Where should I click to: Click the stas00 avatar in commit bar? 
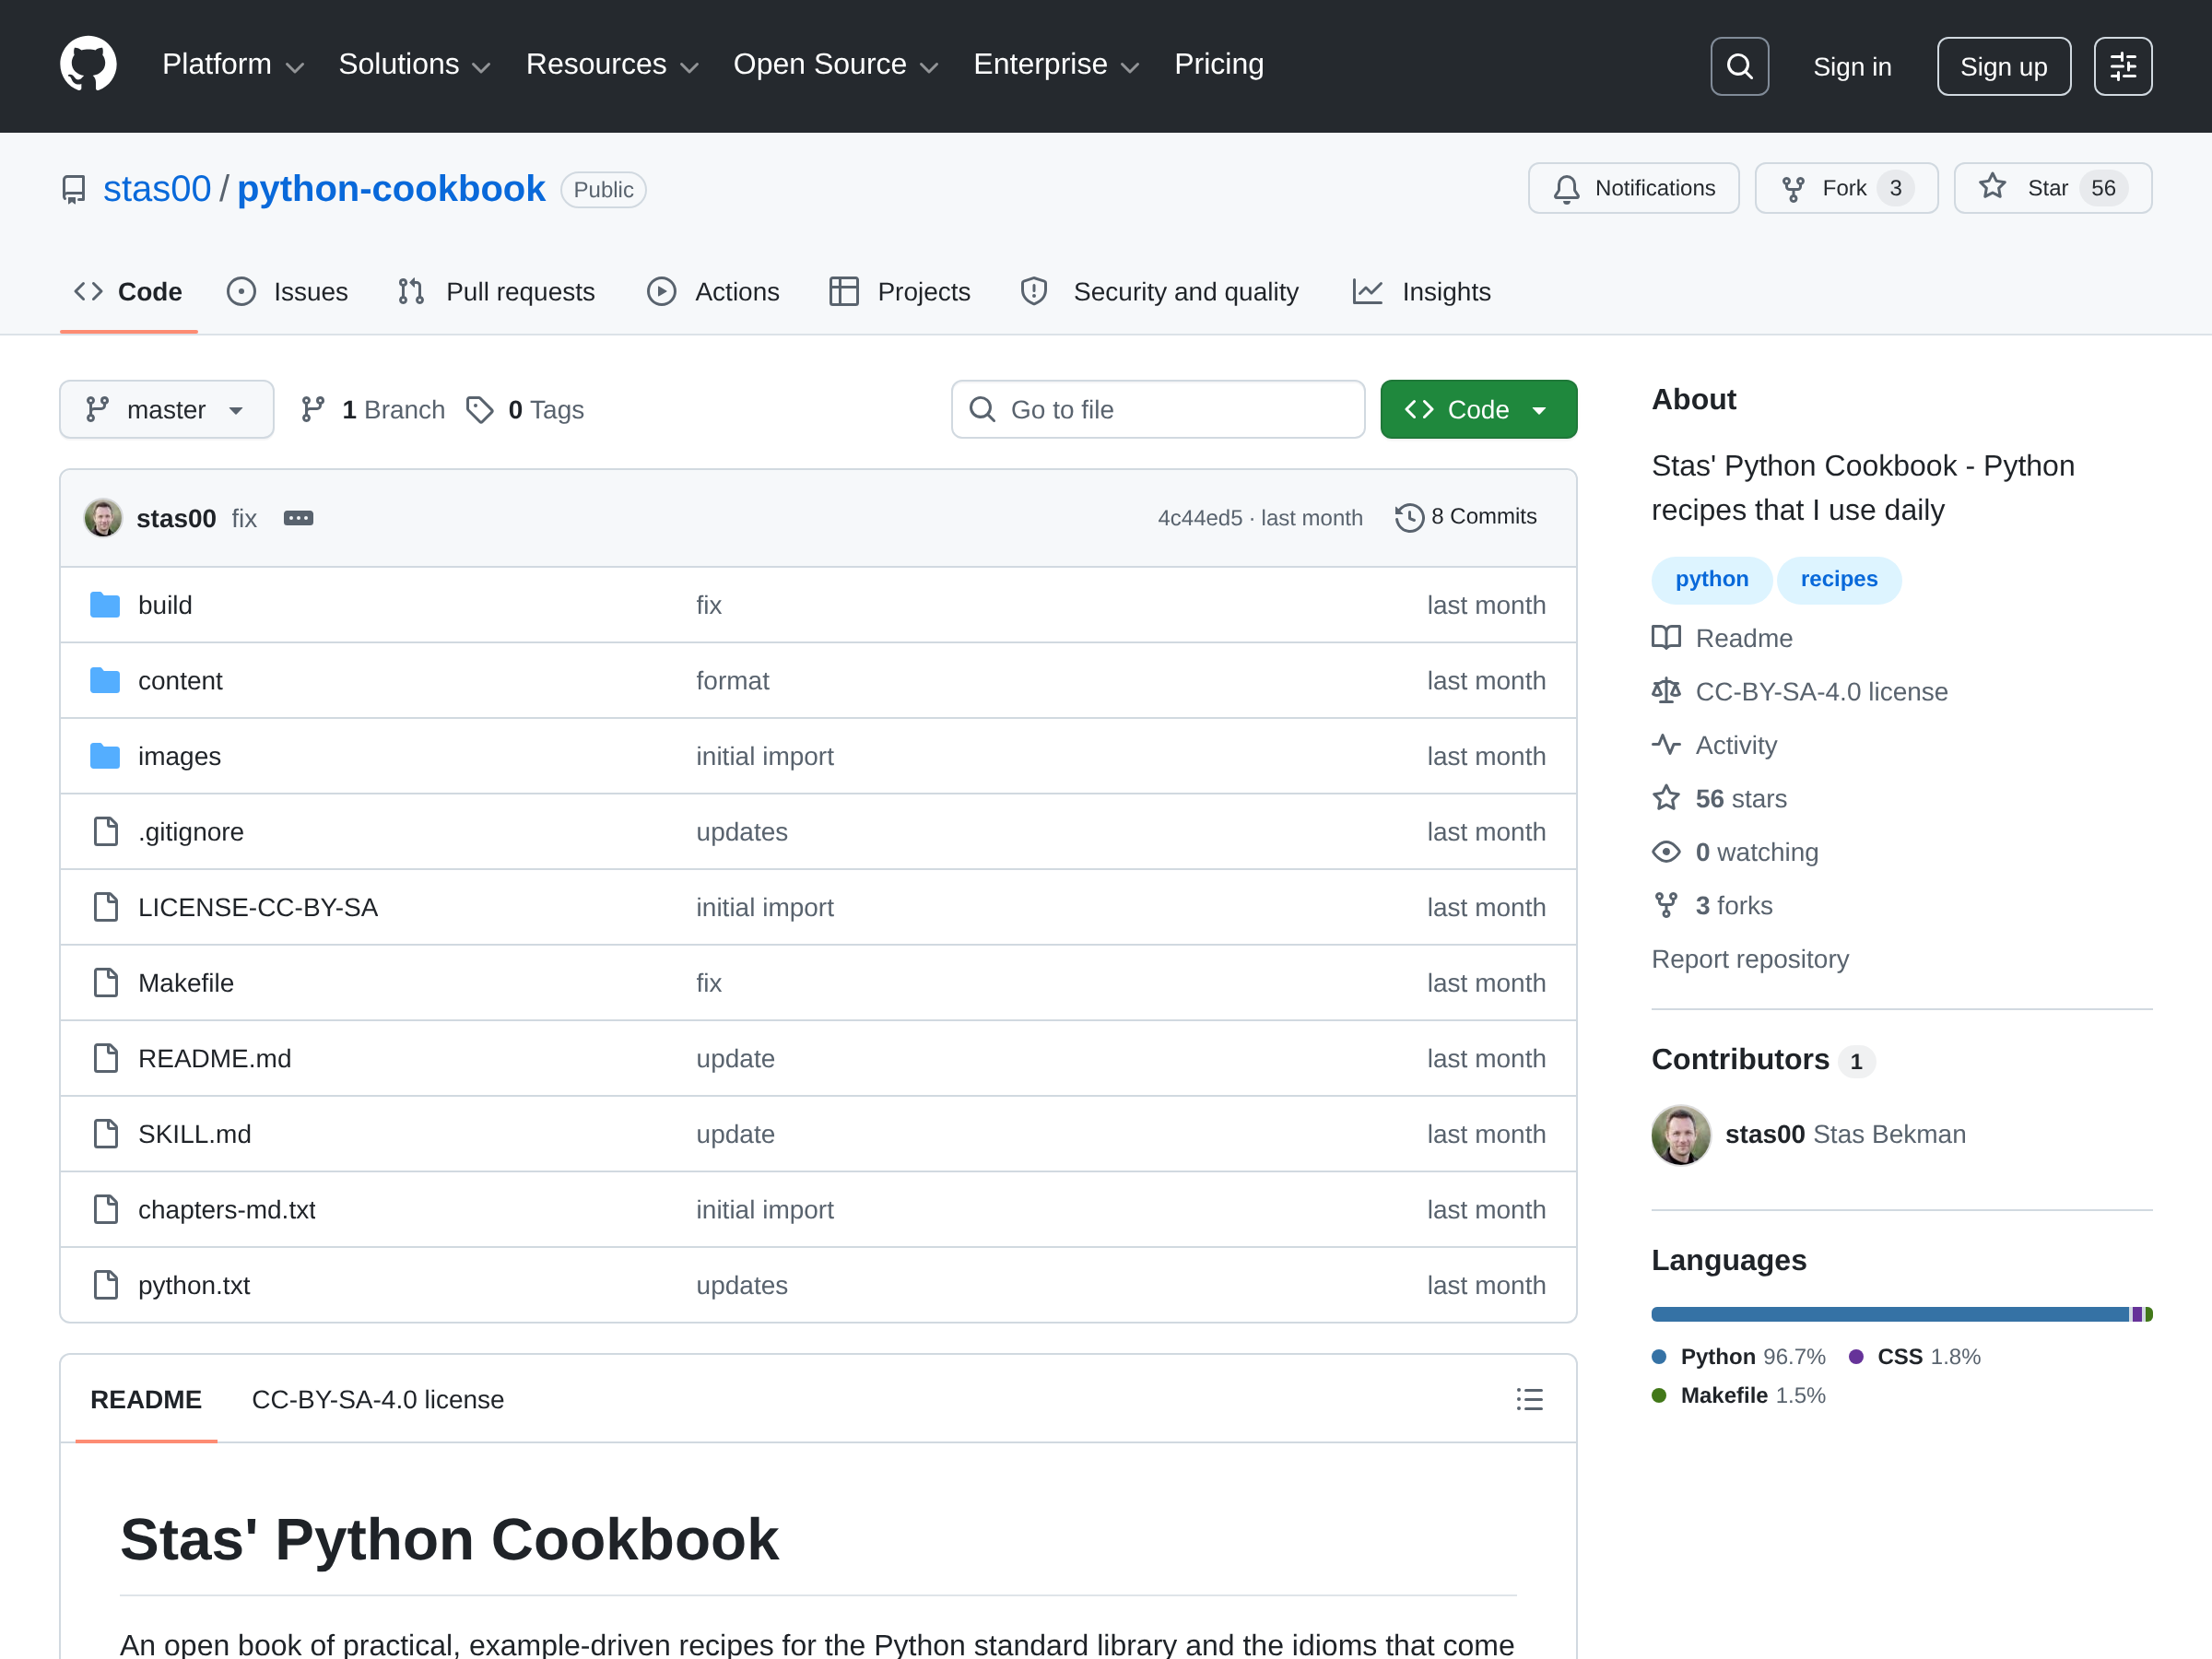pos(103,518)
